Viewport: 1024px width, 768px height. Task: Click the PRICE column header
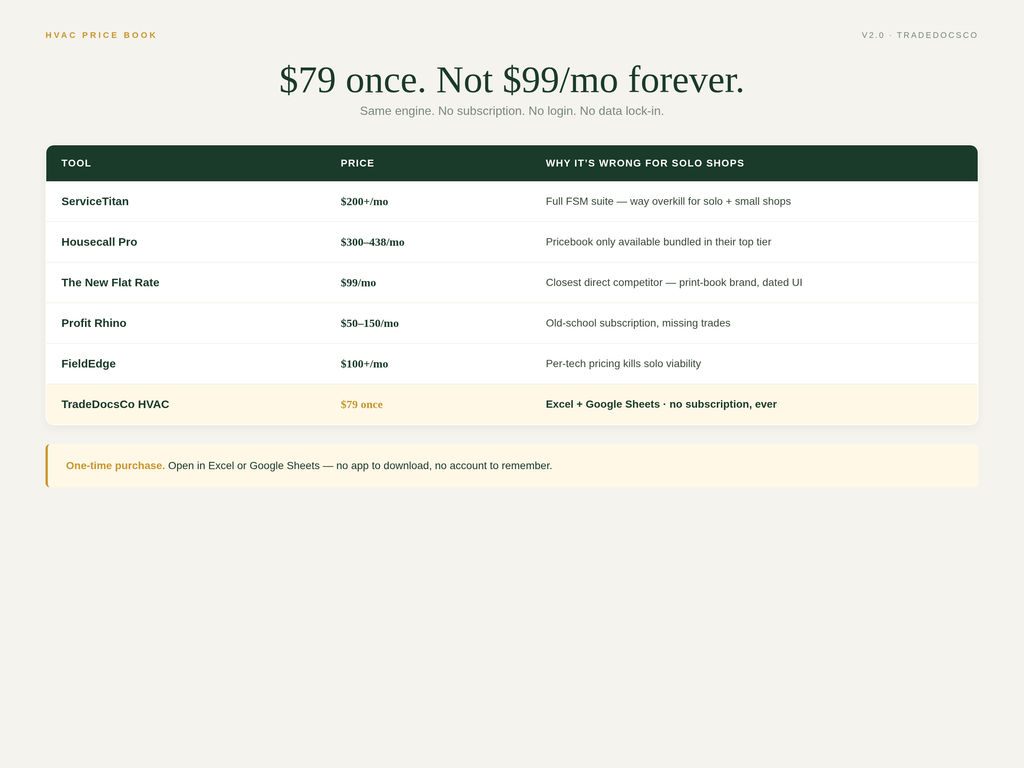357,163
